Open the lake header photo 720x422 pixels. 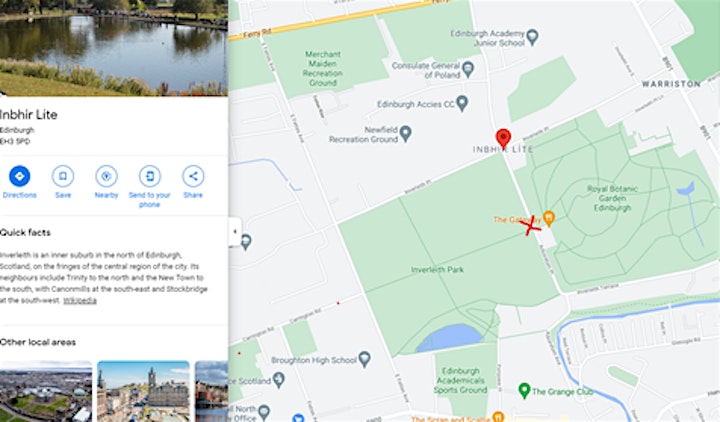pos(114,48)
